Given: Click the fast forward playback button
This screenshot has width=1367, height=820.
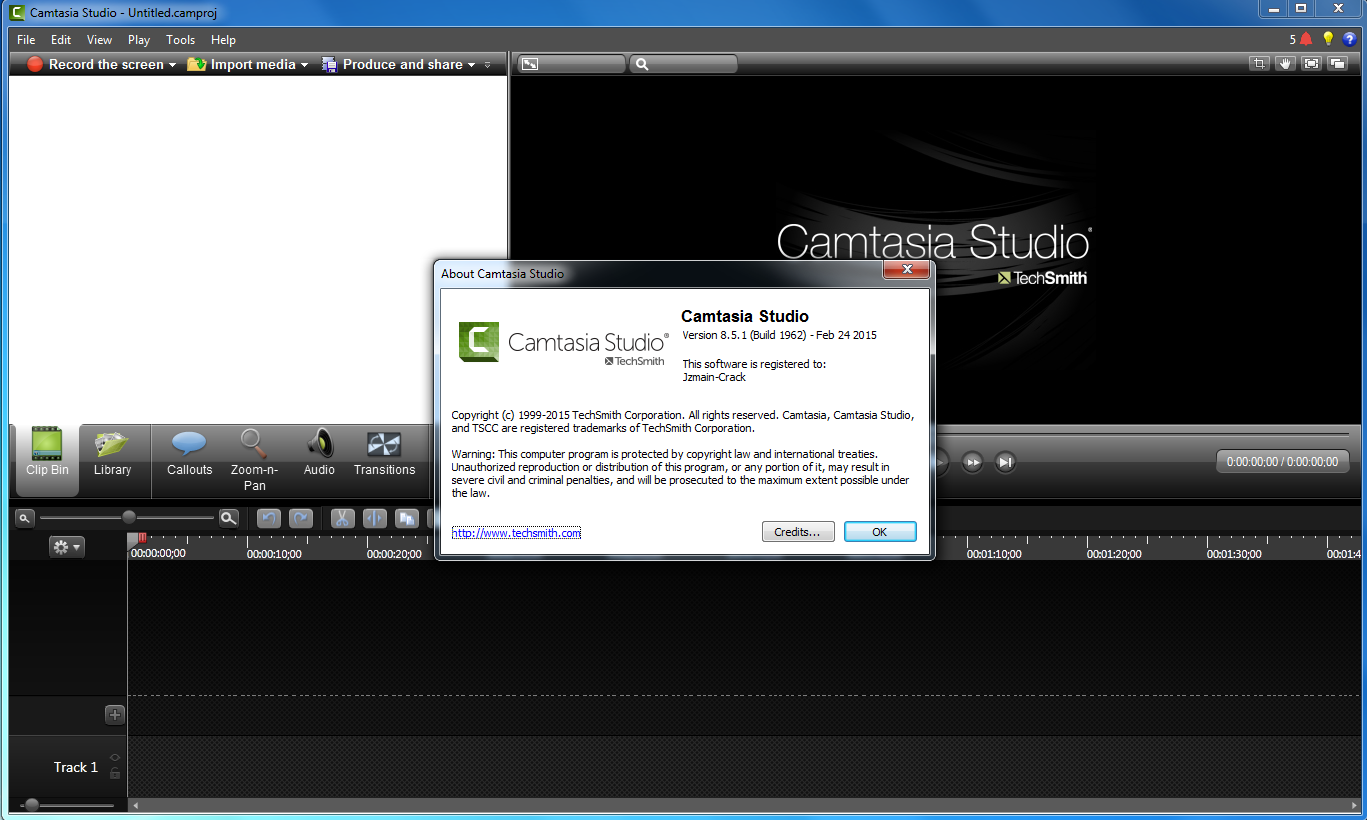Looking at the screenshot, I should pos(972,462).
